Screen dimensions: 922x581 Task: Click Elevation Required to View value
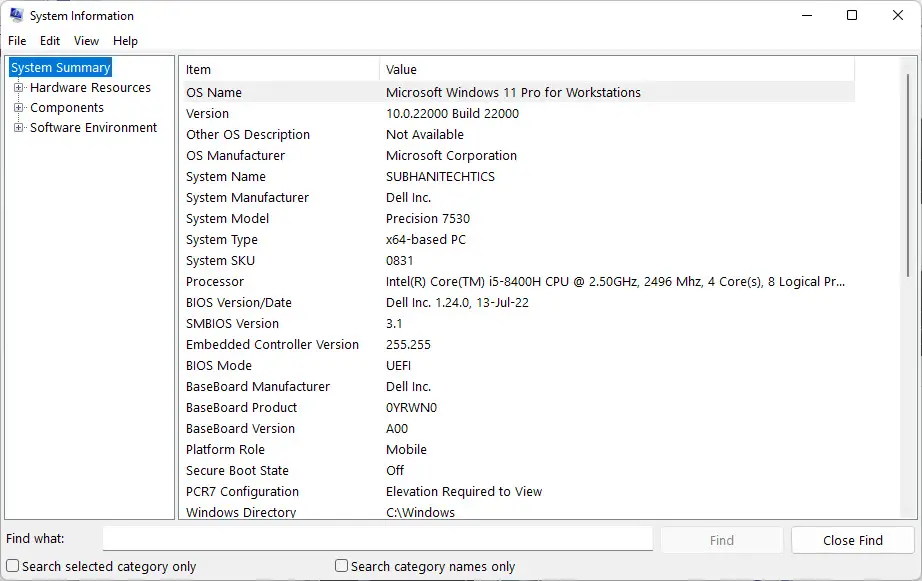coord(464,492)
